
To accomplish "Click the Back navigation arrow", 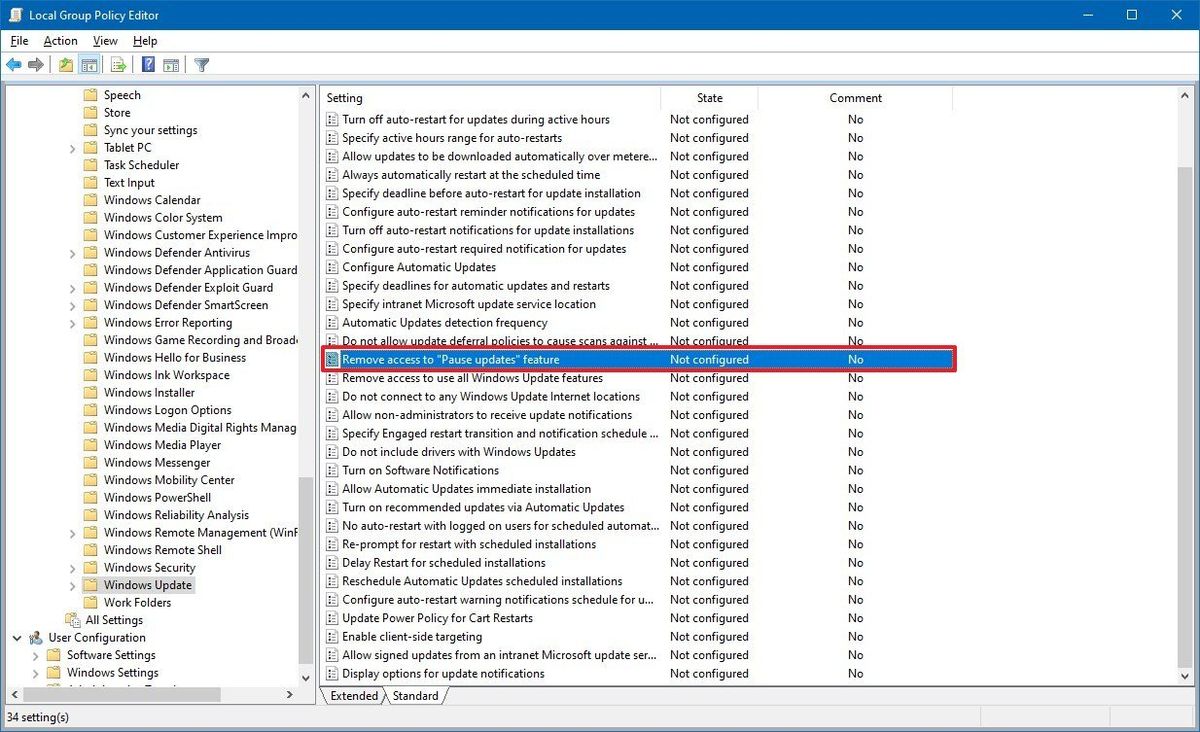I will (13, 64).
